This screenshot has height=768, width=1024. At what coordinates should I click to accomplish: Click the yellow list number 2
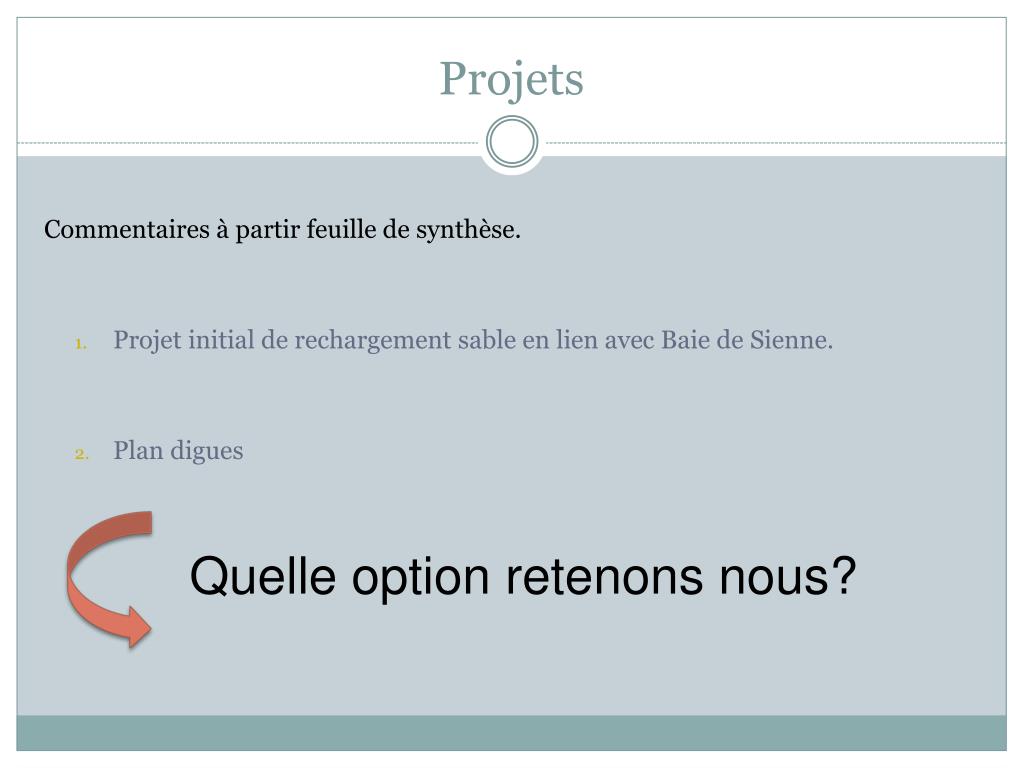[x=81, y=453]
